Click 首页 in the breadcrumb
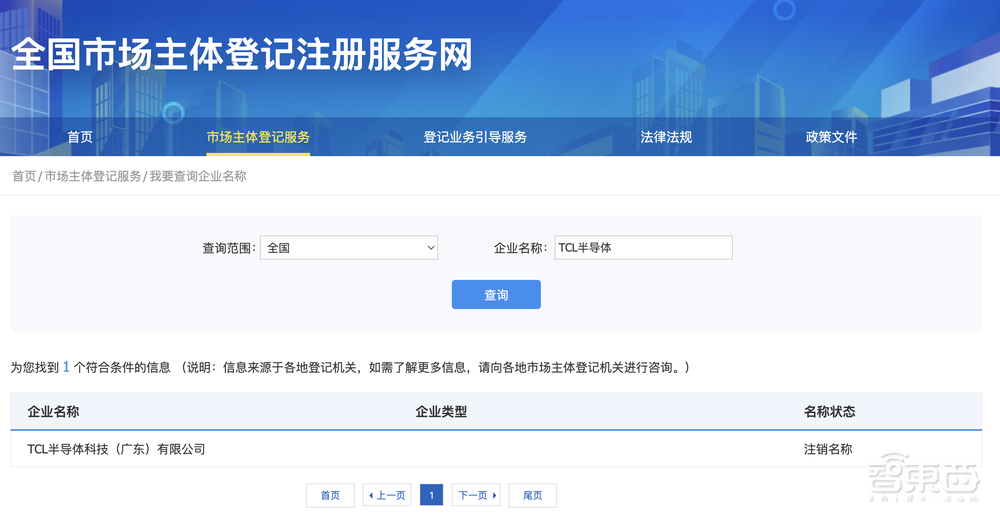Image resolution: width=1000 pixels, height=521 pixels. [24, 176]
